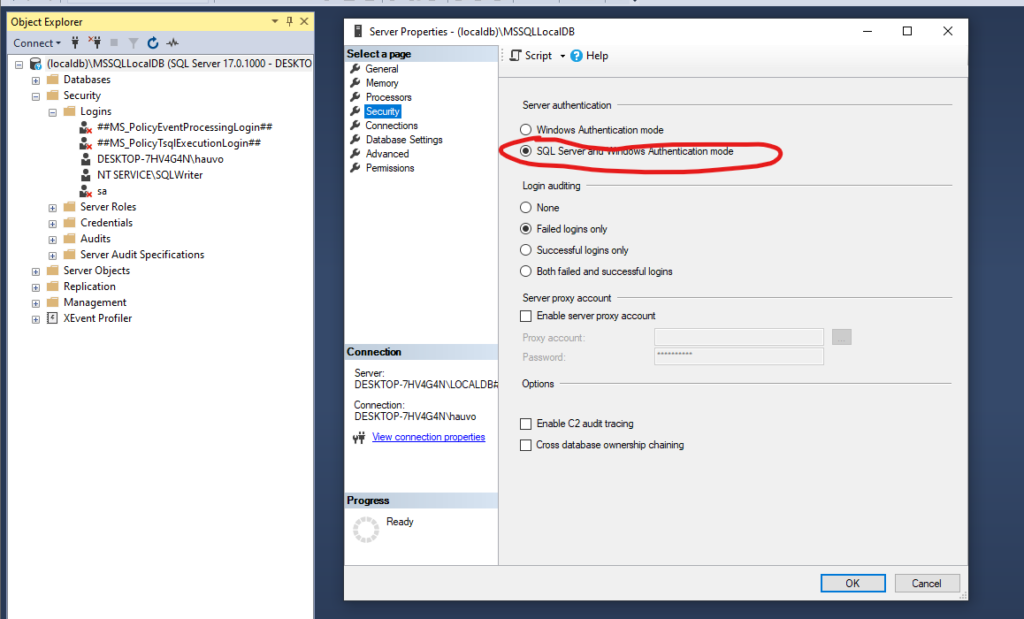Switch to the Connections page
This screenshot has height=619, width=1024.
pyautogui.click(x=391, y=126)
